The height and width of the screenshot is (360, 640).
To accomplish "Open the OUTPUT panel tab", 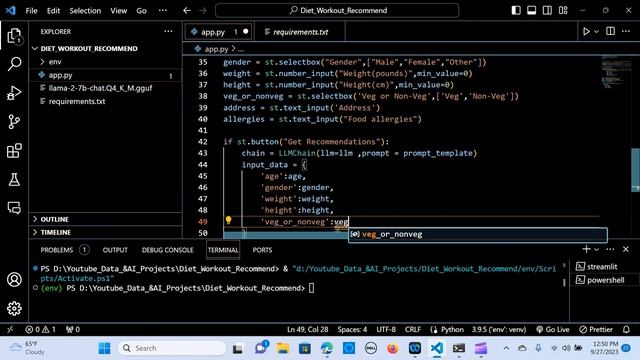I will pyautogui.click(x=115, y=250).
